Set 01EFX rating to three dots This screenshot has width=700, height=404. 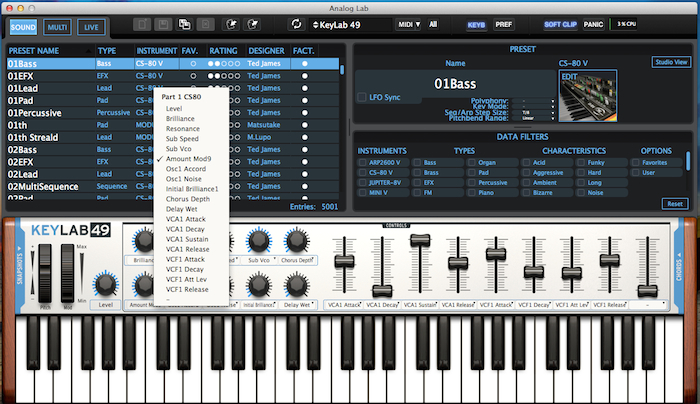coord(224,76)
